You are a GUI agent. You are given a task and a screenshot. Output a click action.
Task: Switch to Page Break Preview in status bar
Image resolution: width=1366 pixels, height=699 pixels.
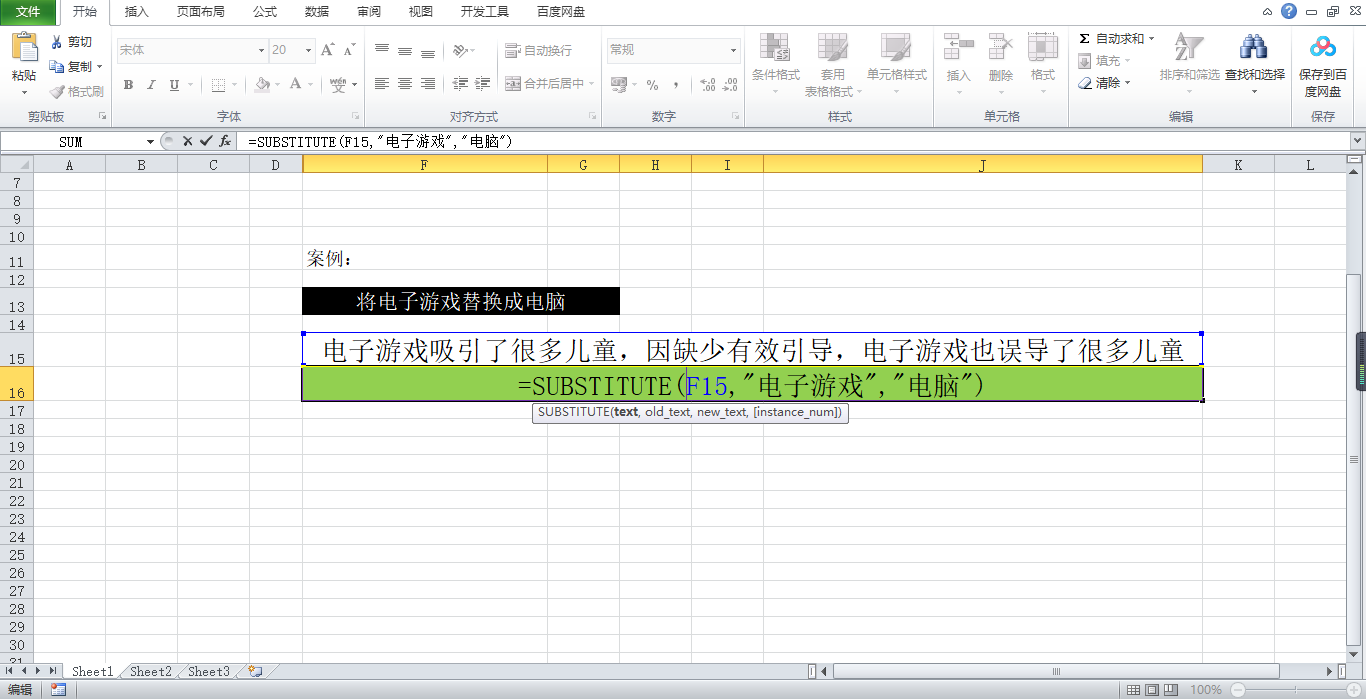tap(1173, 689)
